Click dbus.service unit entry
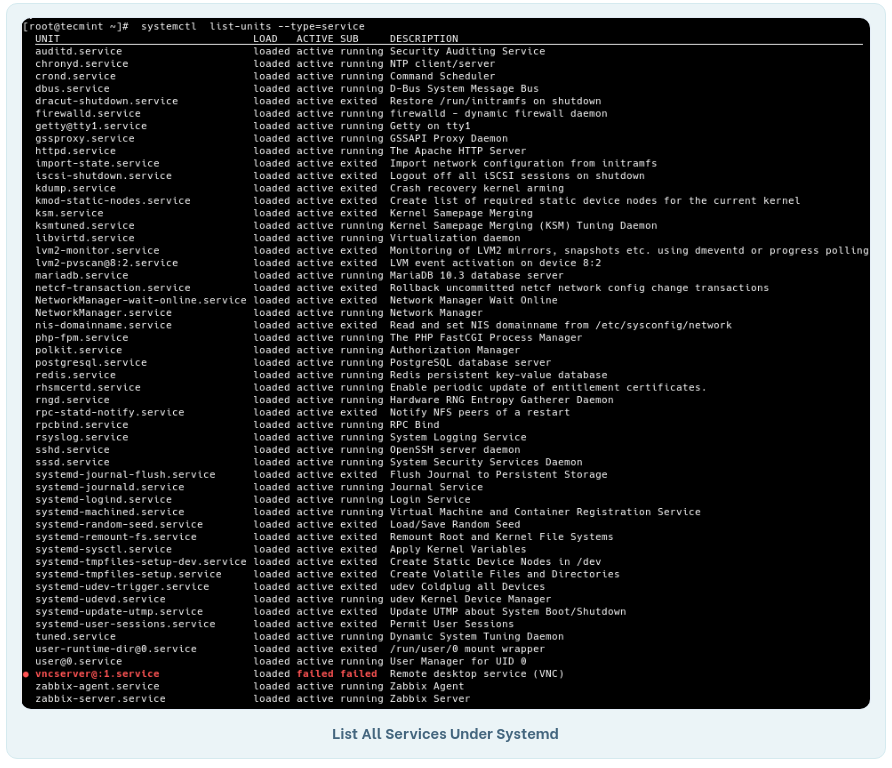This screenshot has height=768, width=892. click(72, 89)
